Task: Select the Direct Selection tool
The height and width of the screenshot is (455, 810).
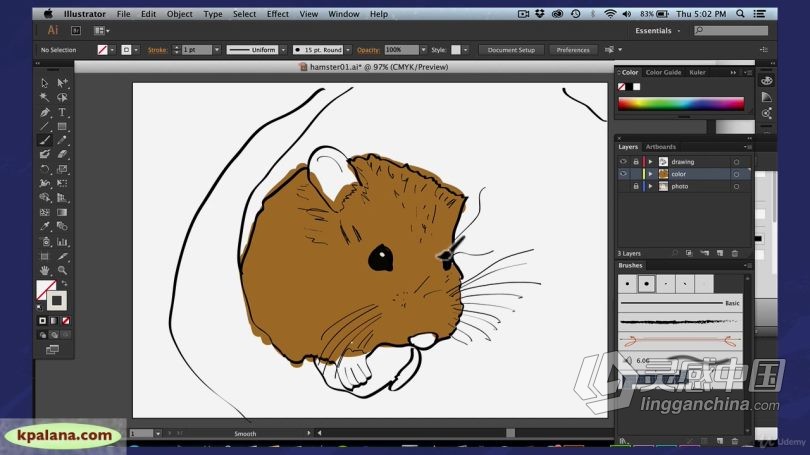Action: tap(62, 83)
